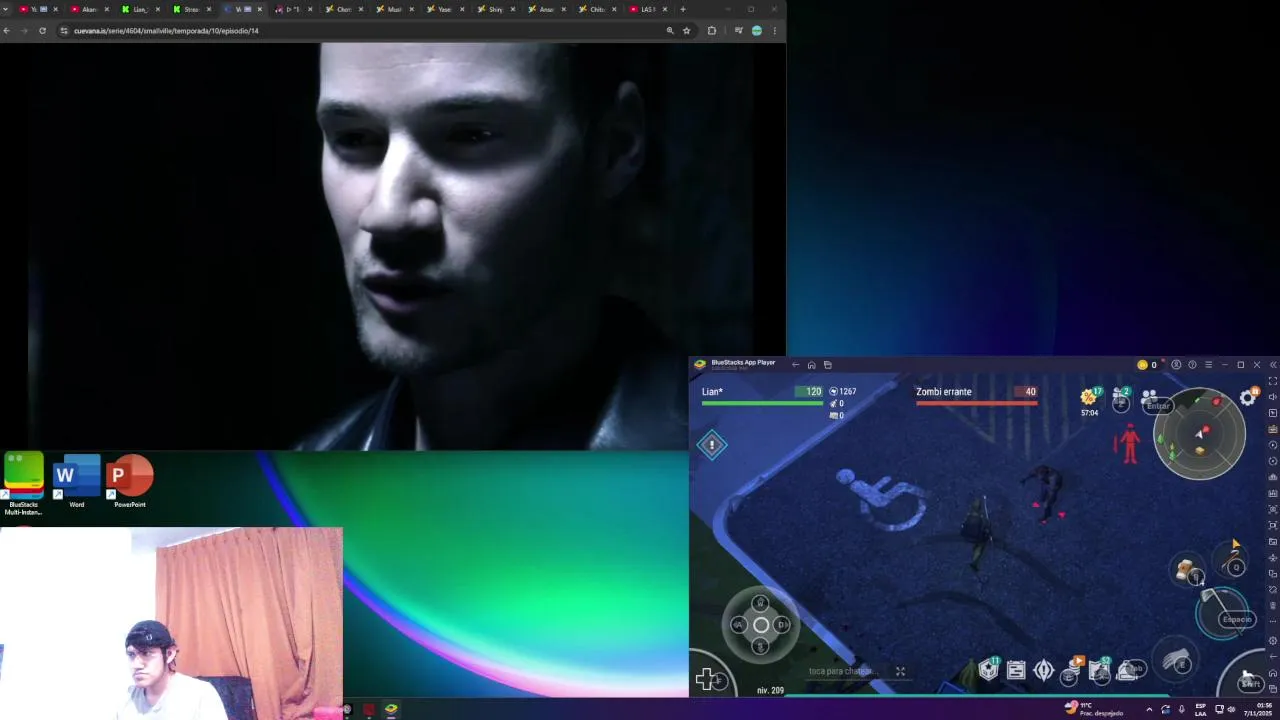Expand the chat with the expand-arrows icon
1280x720 pixels.
click(x=900, y=672)
